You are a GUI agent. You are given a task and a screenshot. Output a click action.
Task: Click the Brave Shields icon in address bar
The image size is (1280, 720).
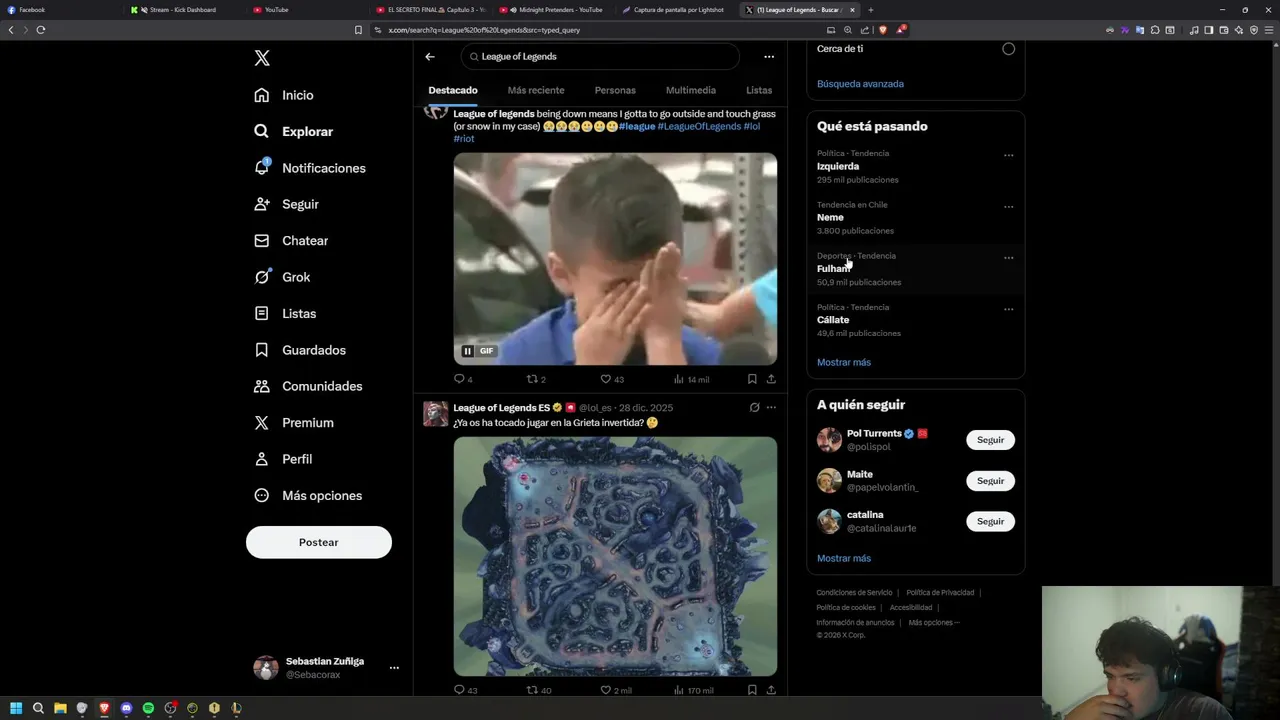(882, 30)
